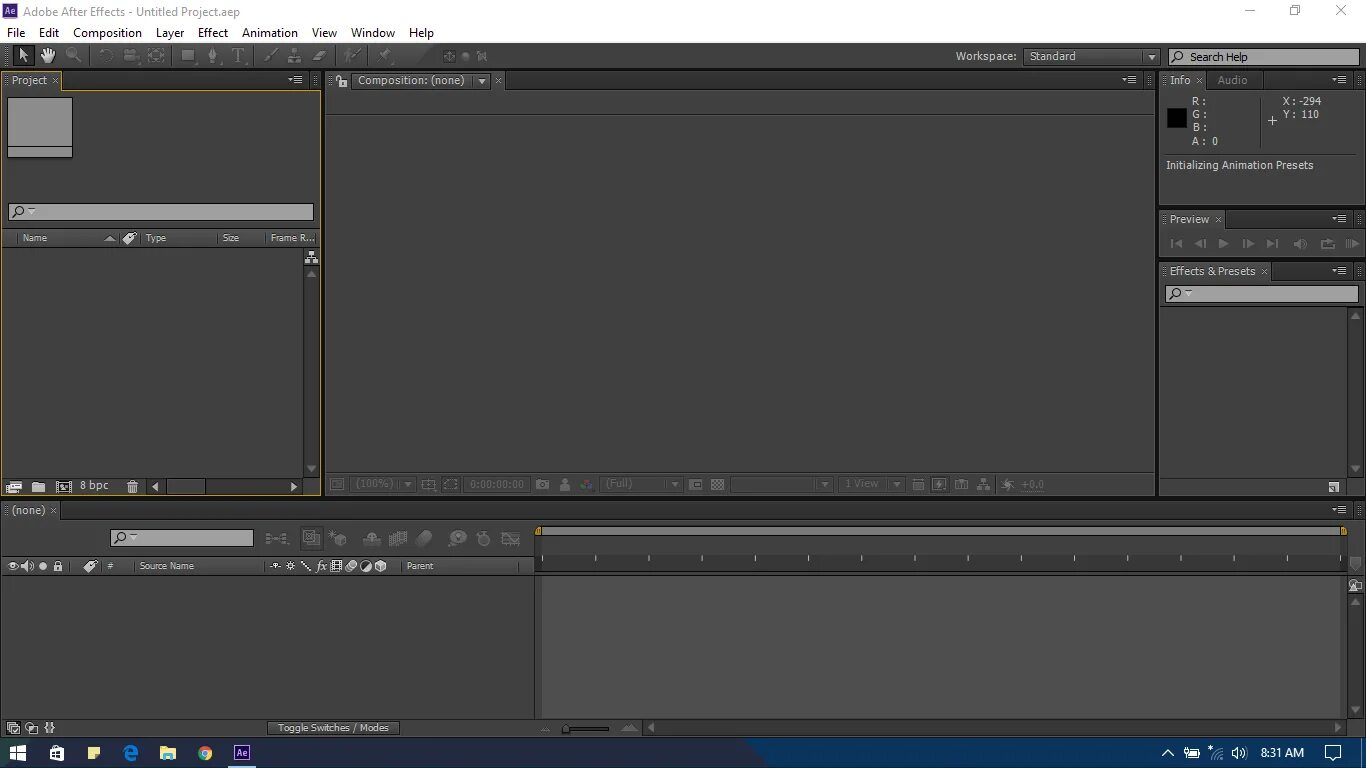1366x768 pixels.
Task: Create a new folder in Project panel
Action: [38, 486]
